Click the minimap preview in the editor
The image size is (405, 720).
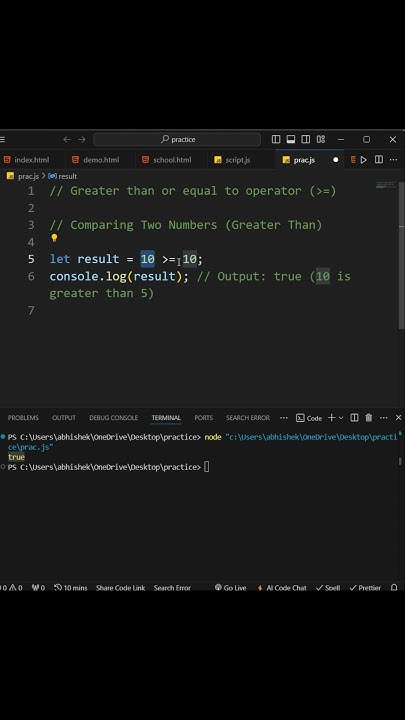(385, 185)
